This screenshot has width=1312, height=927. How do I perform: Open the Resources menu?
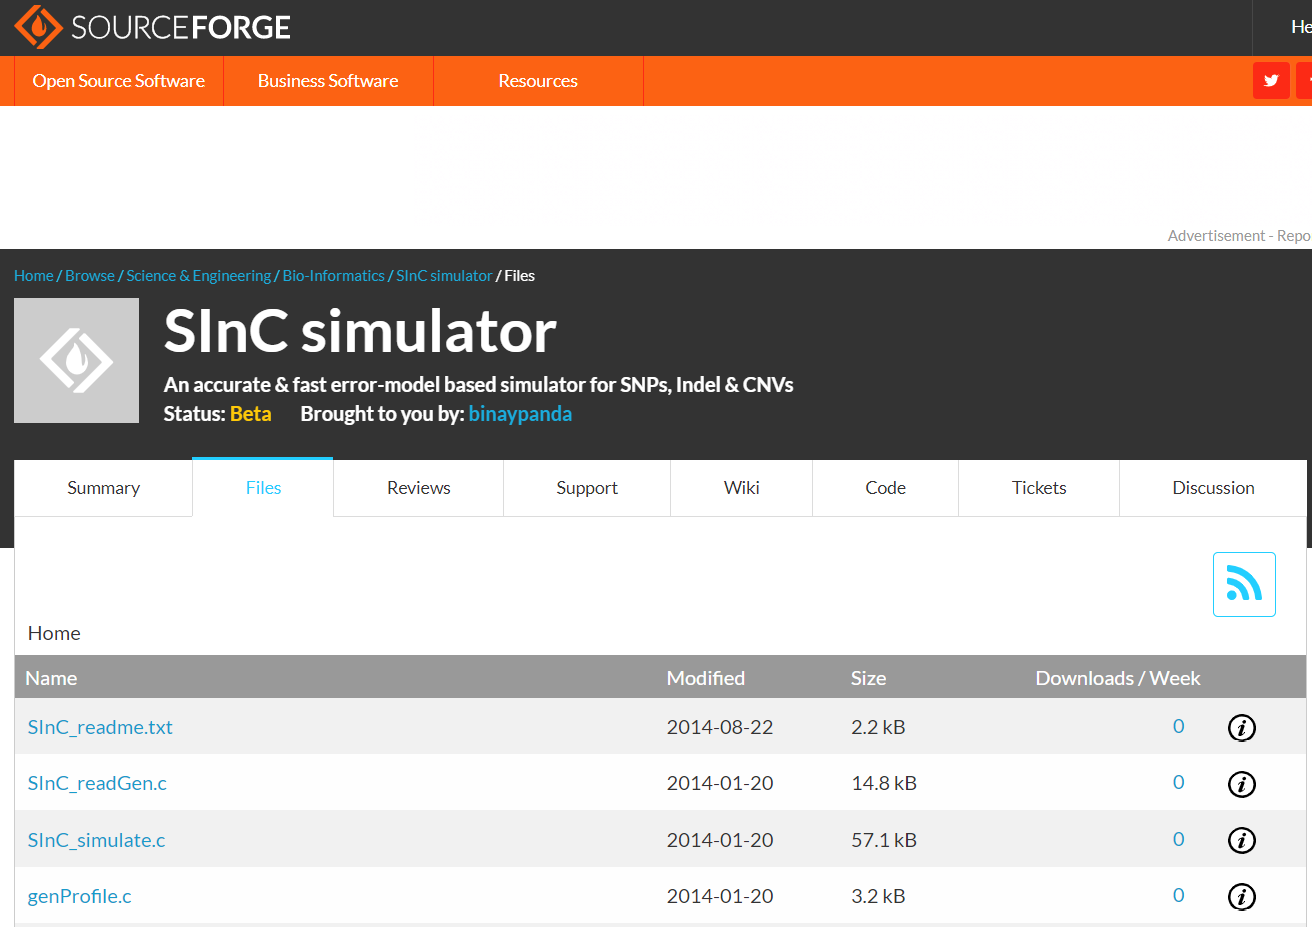pyautogui.click(x=538, y=81)
